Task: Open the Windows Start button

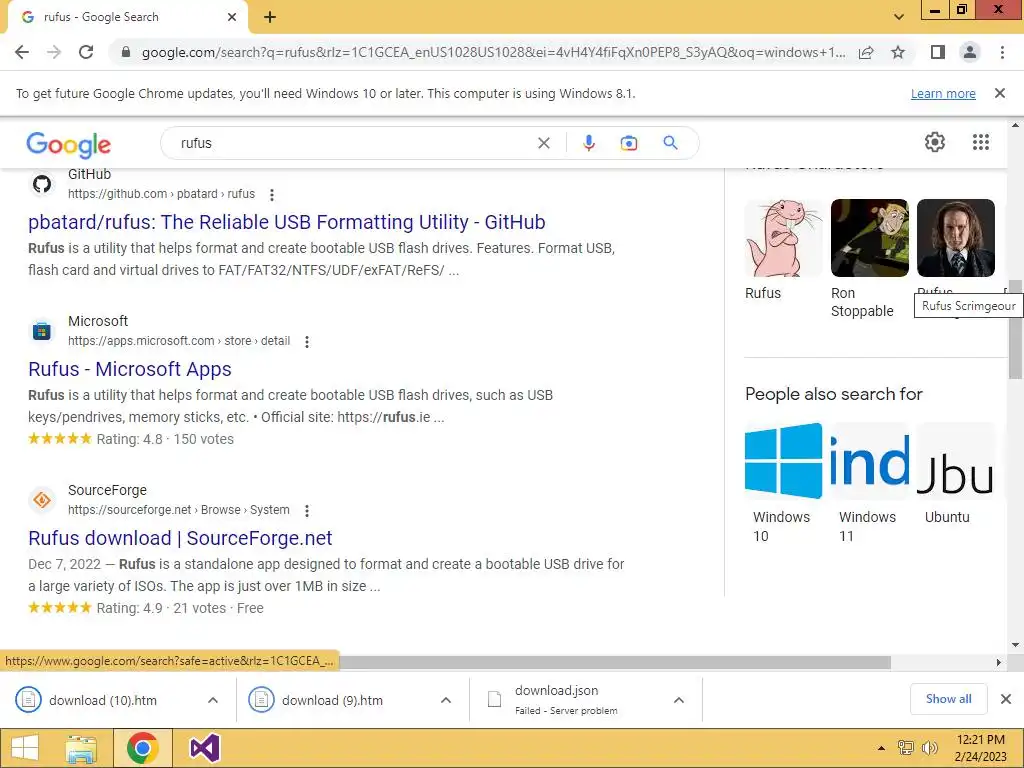Action: point(24,748)
